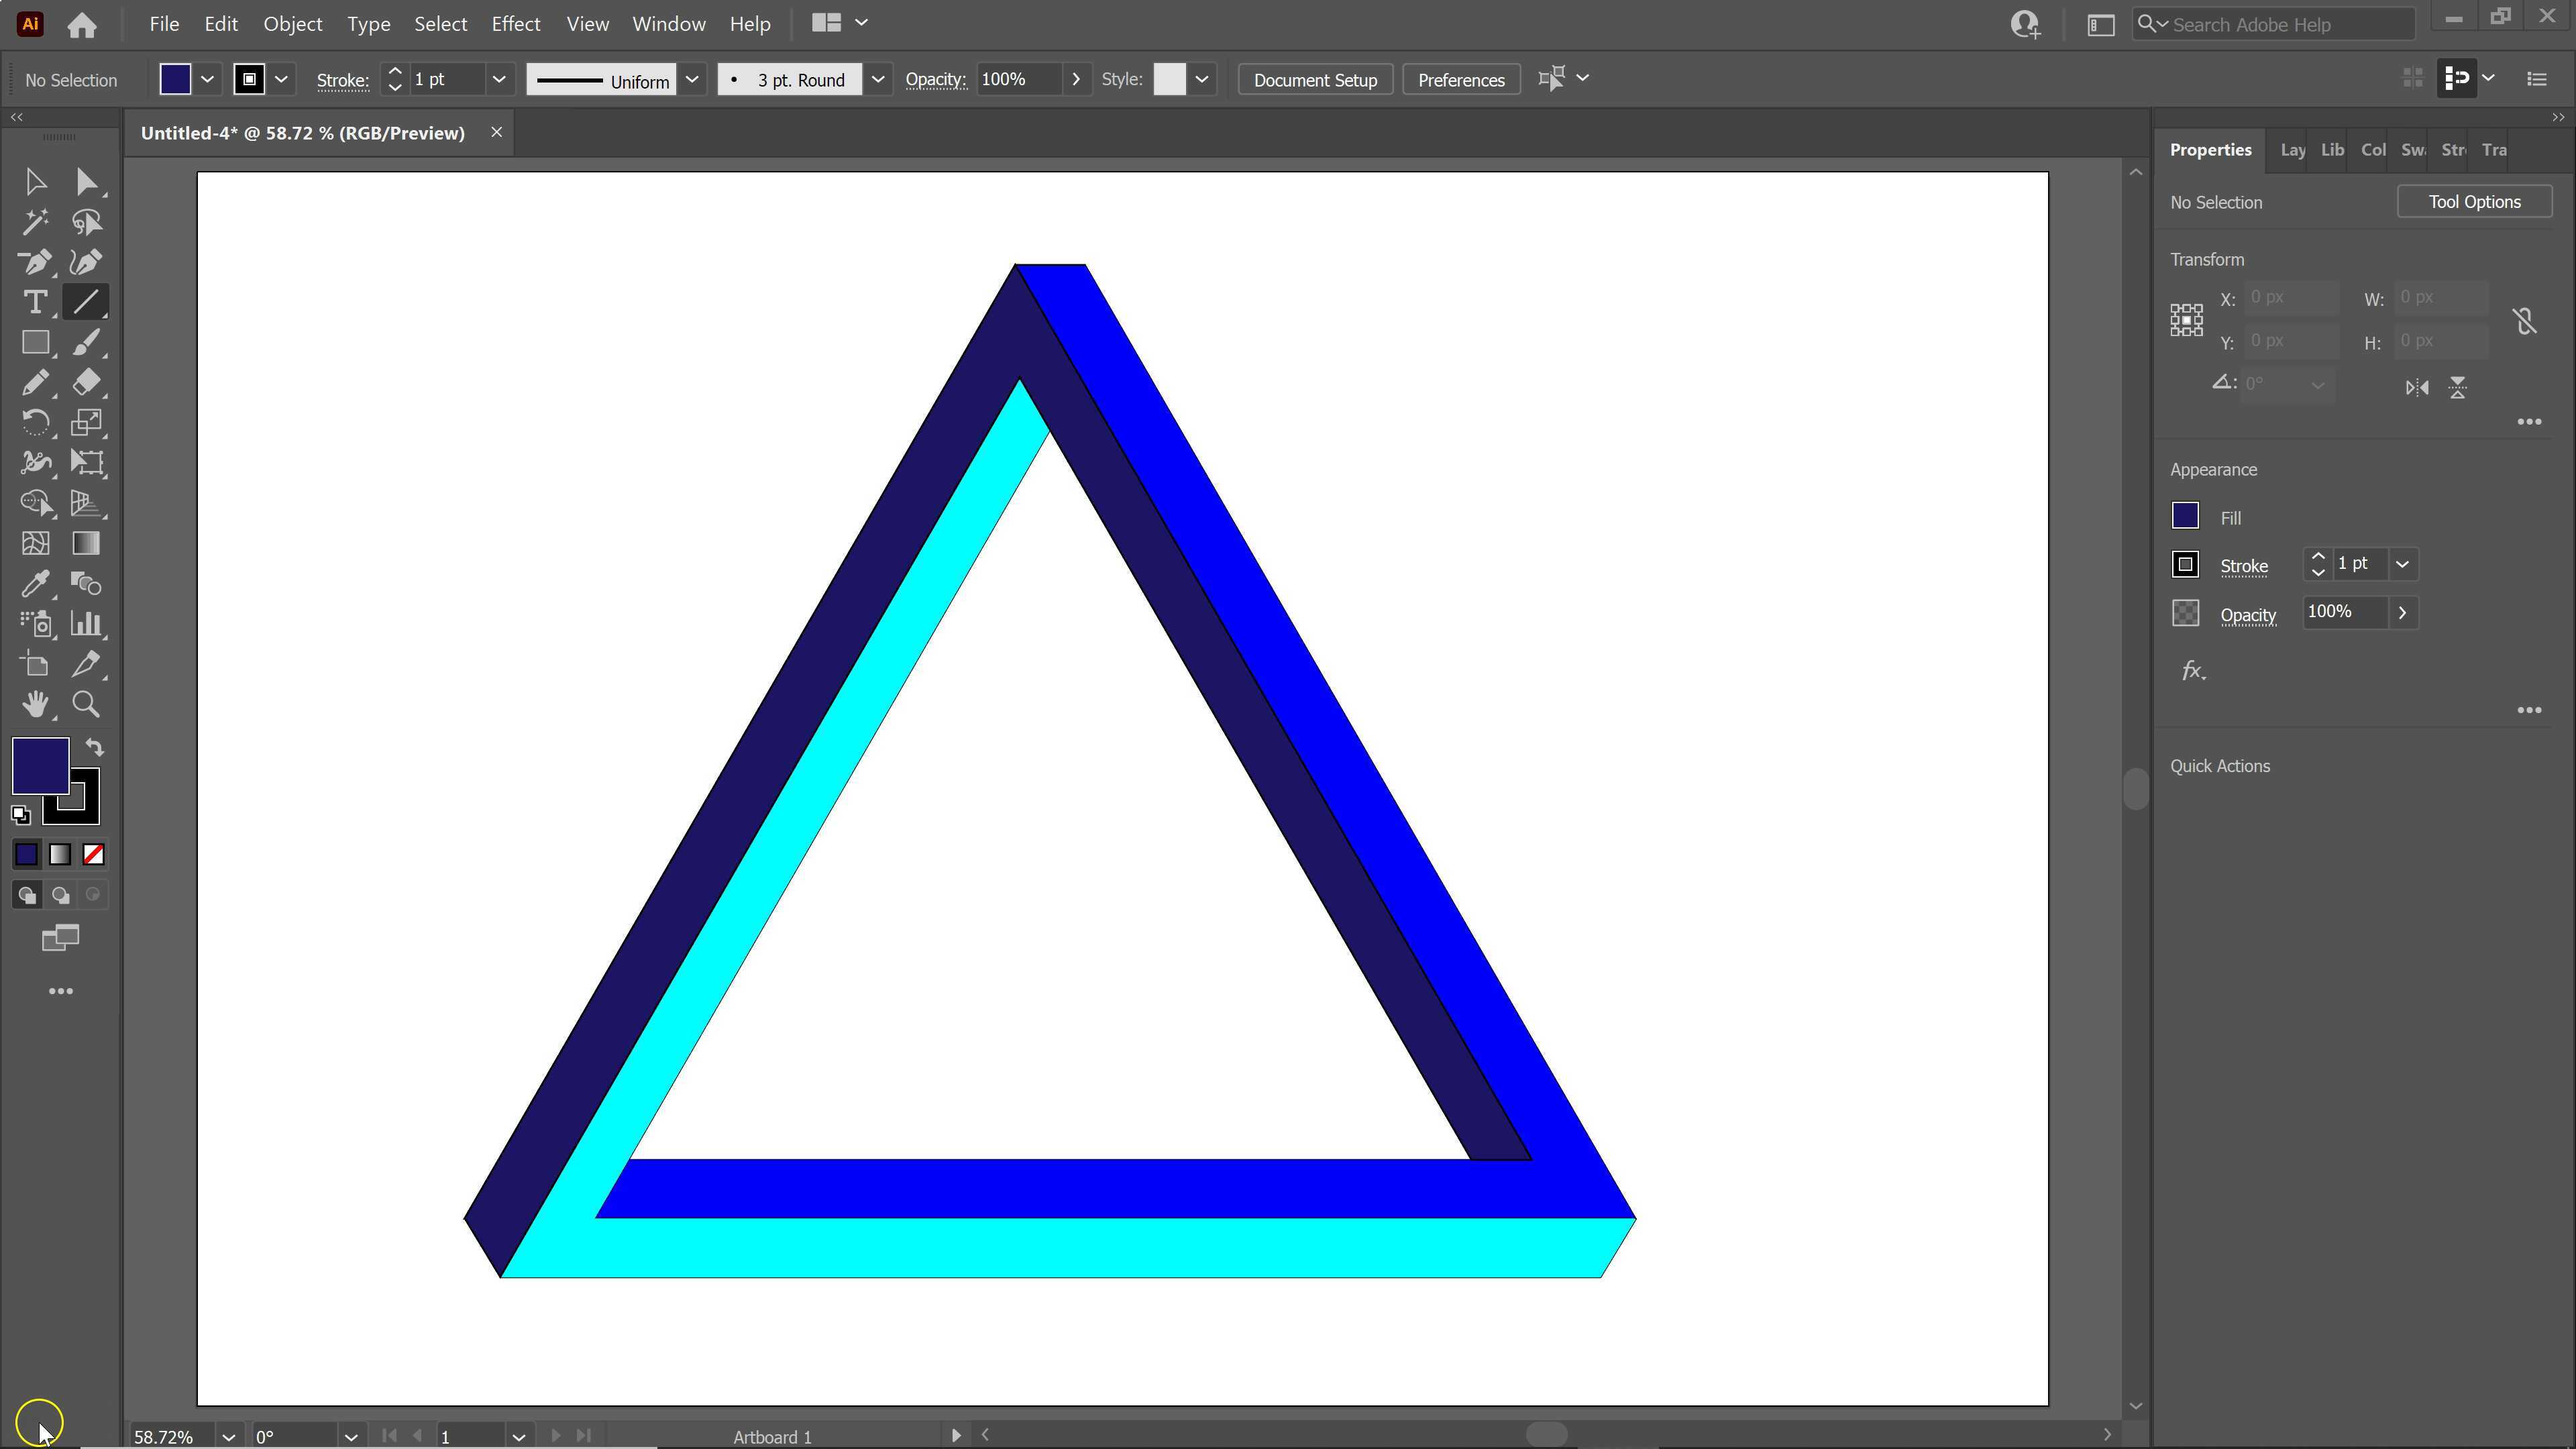Select the Rectangle tool
Image resolution: width=2576 pixels, height=1449 pixels.
click(x=36, y=342)
